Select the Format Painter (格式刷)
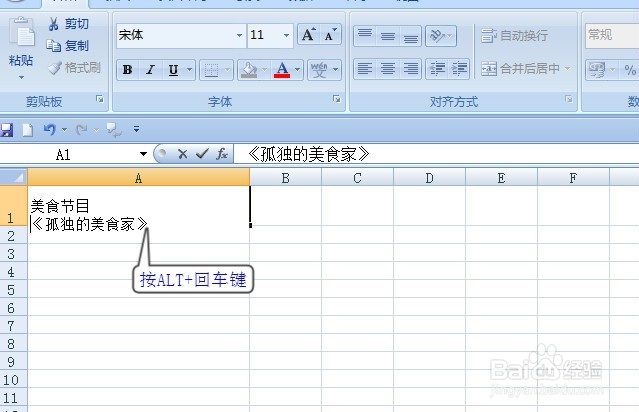The image size is (639, 412). pyautogui.click(x=74, y=68)
